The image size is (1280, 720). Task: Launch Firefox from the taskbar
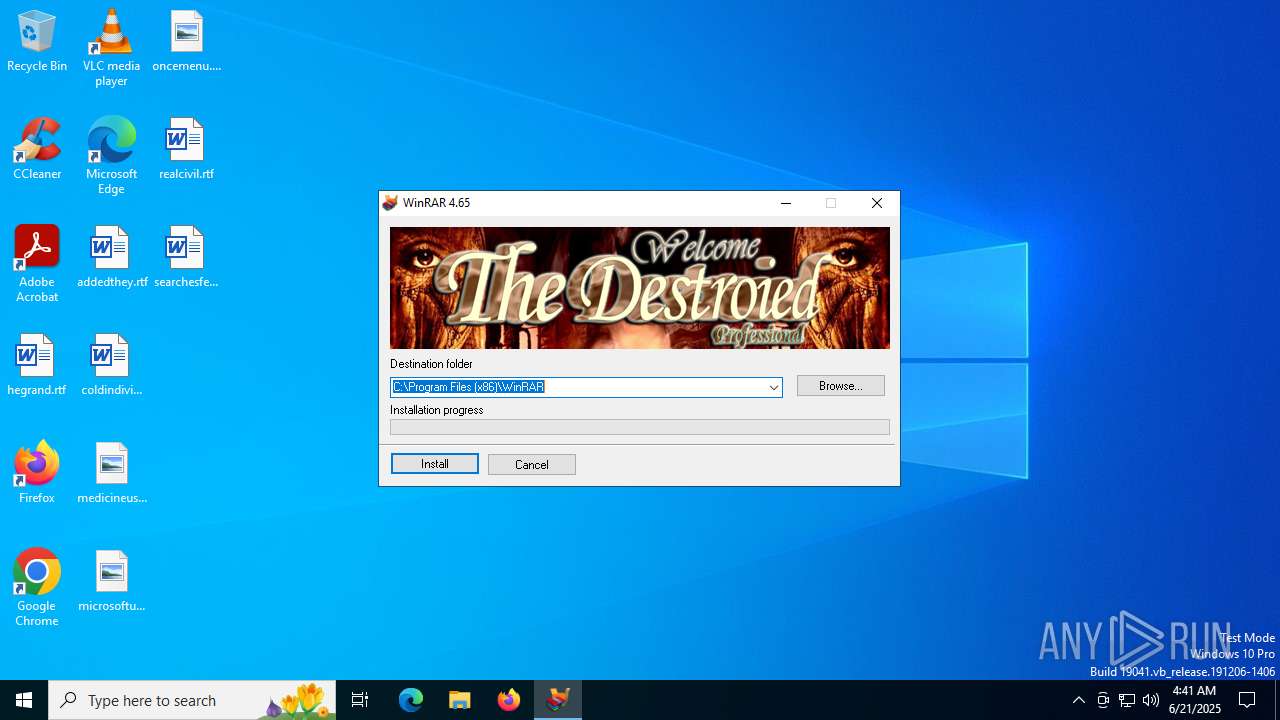pos(509,700)
